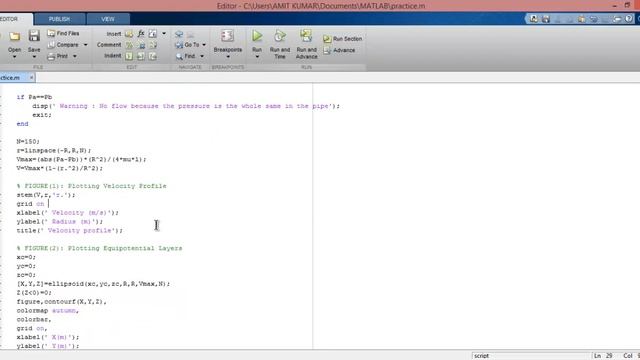Switch to the VIEW tab
The height and width of the screenshot is (360, 640).
coord(108,19)
